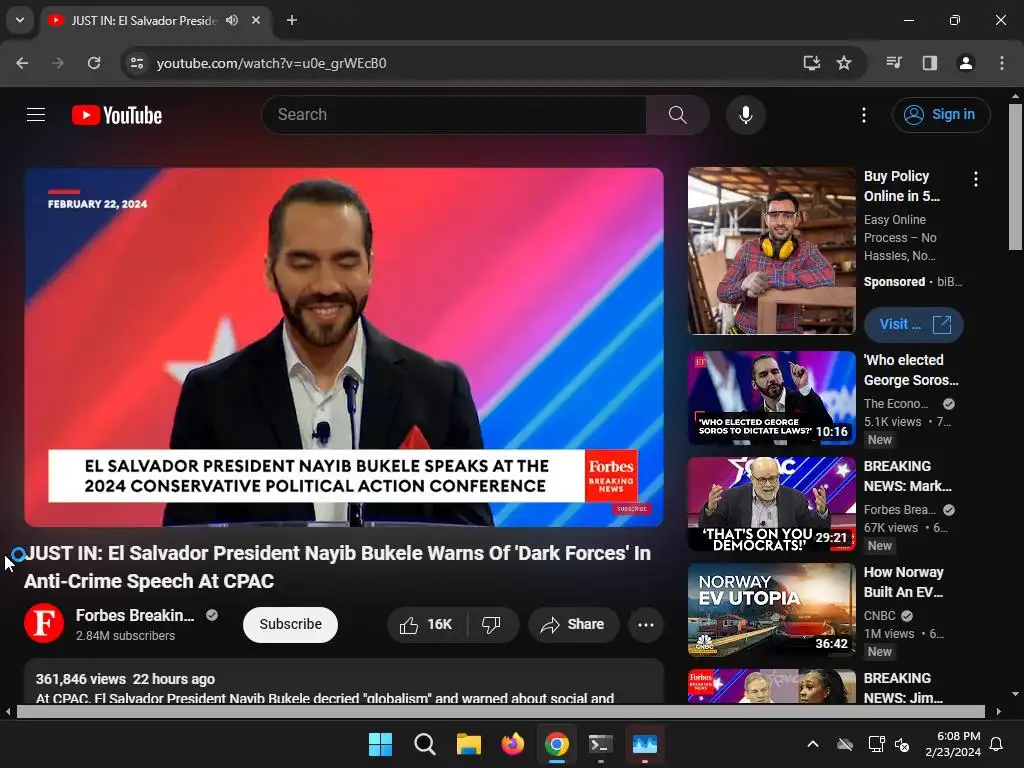This screenshot has width=1024, height=768.
Task: Expand the tab search dropdown arrow
Action: [x=20, y=20]
